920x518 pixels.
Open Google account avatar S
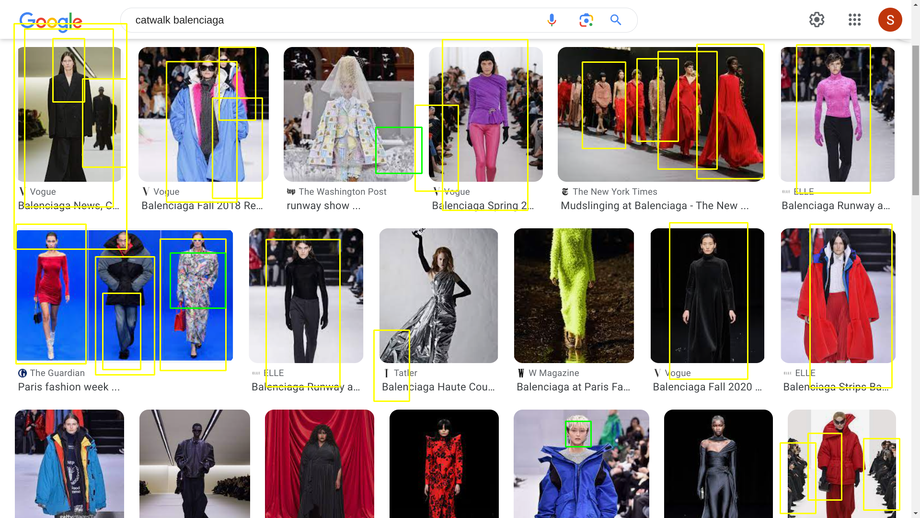tap(889, 20)
